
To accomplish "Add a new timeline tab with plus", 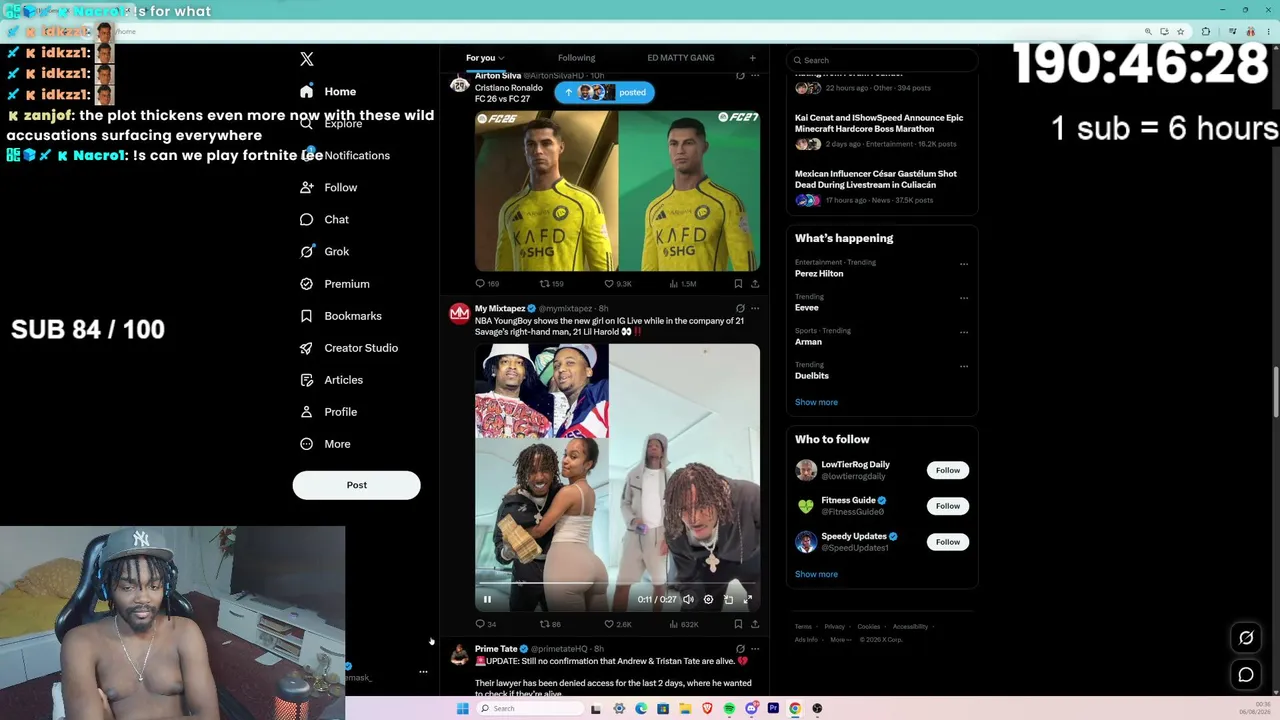I will 753,58.
